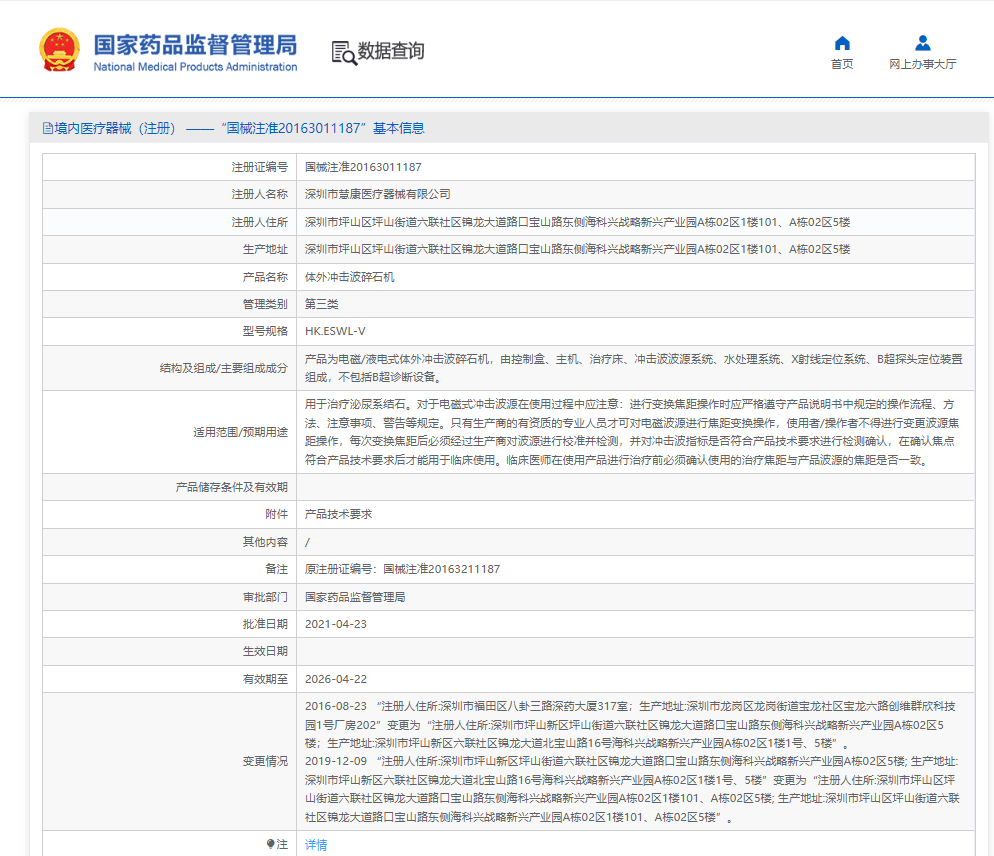Click the 首页 text label
The width and height of the screenshot is (994, 856).
tap(842, 64)
